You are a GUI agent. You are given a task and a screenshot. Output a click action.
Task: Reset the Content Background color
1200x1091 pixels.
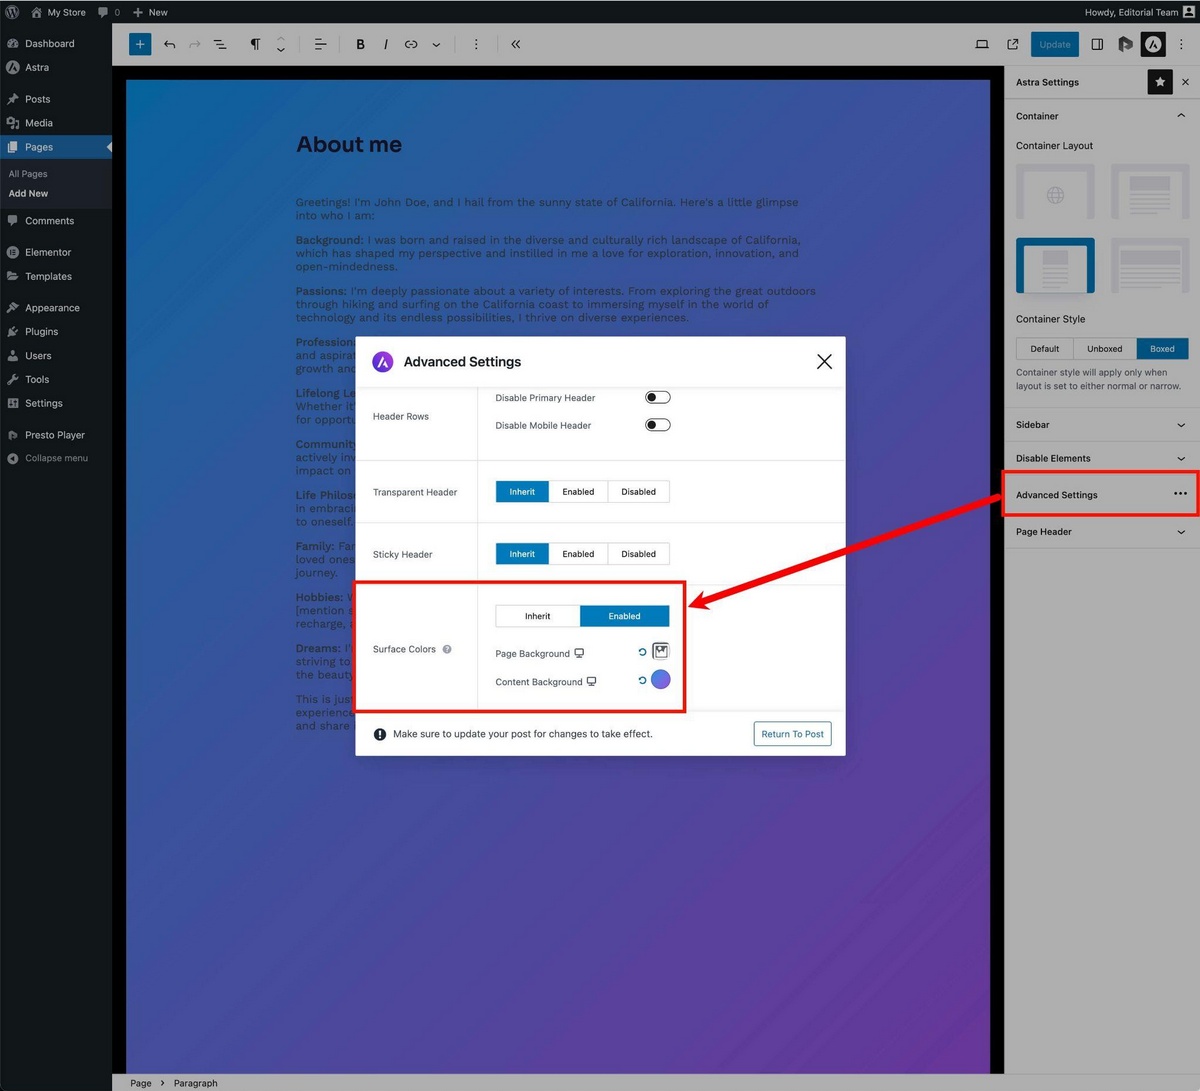coord(642,680)
